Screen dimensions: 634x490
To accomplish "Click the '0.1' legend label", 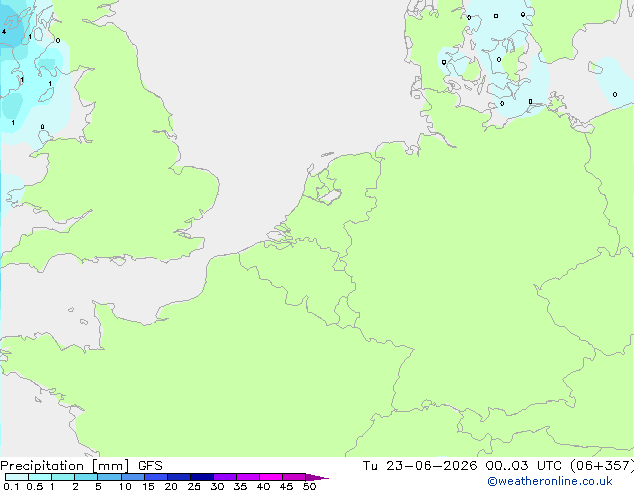I will coord(12,486).
